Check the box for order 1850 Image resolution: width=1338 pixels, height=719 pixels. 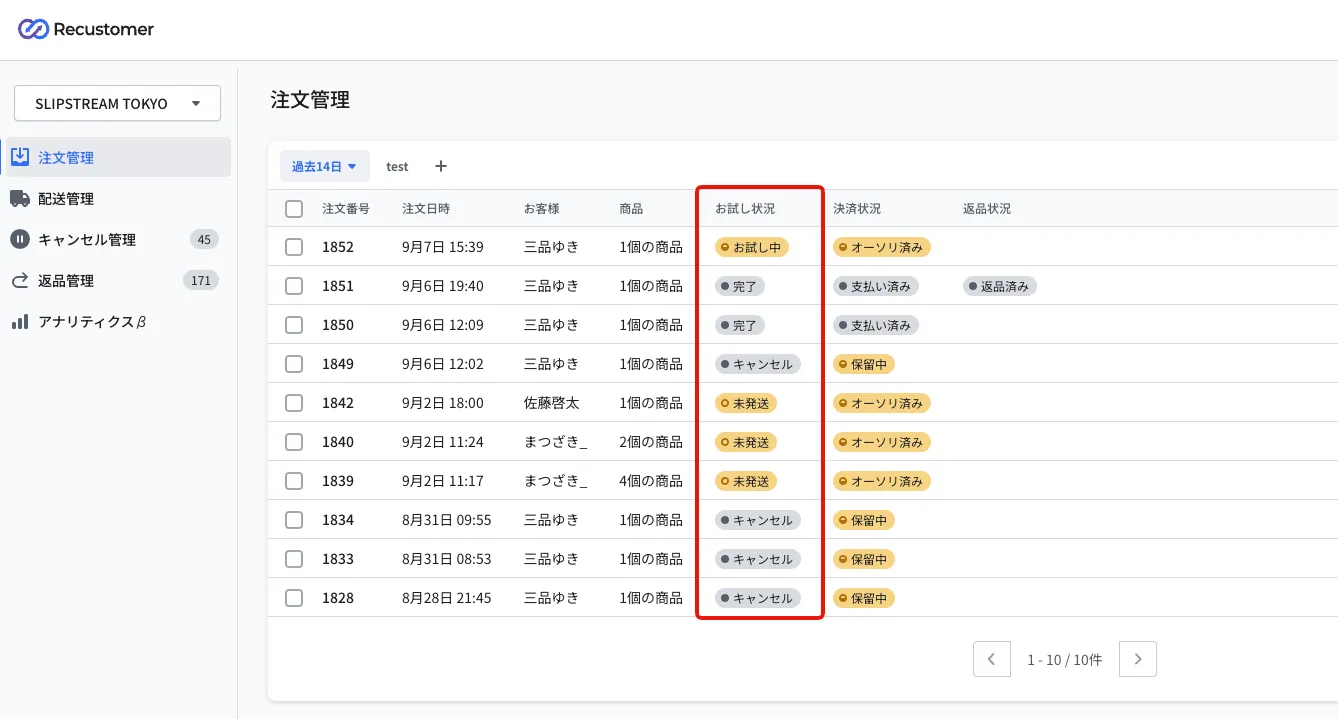[294, 325]
